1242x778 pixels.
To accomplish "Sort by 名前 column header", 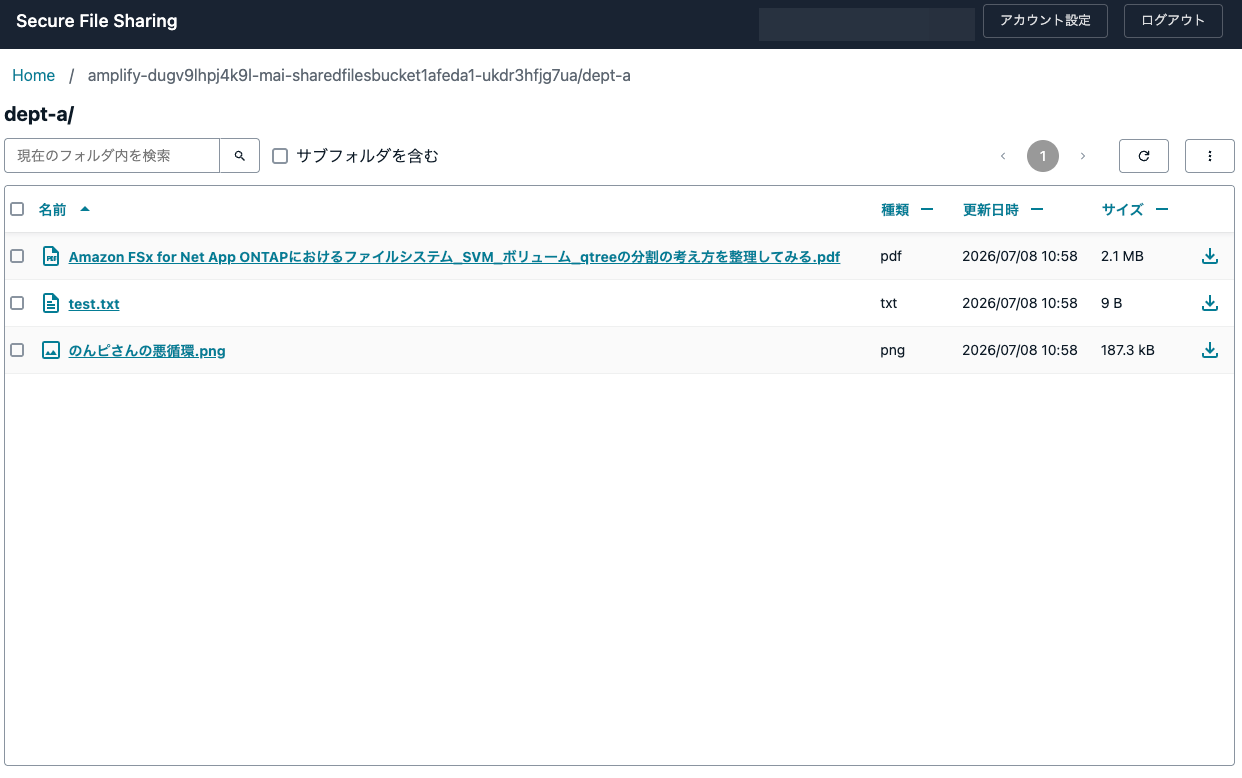I will pos(53,209).
